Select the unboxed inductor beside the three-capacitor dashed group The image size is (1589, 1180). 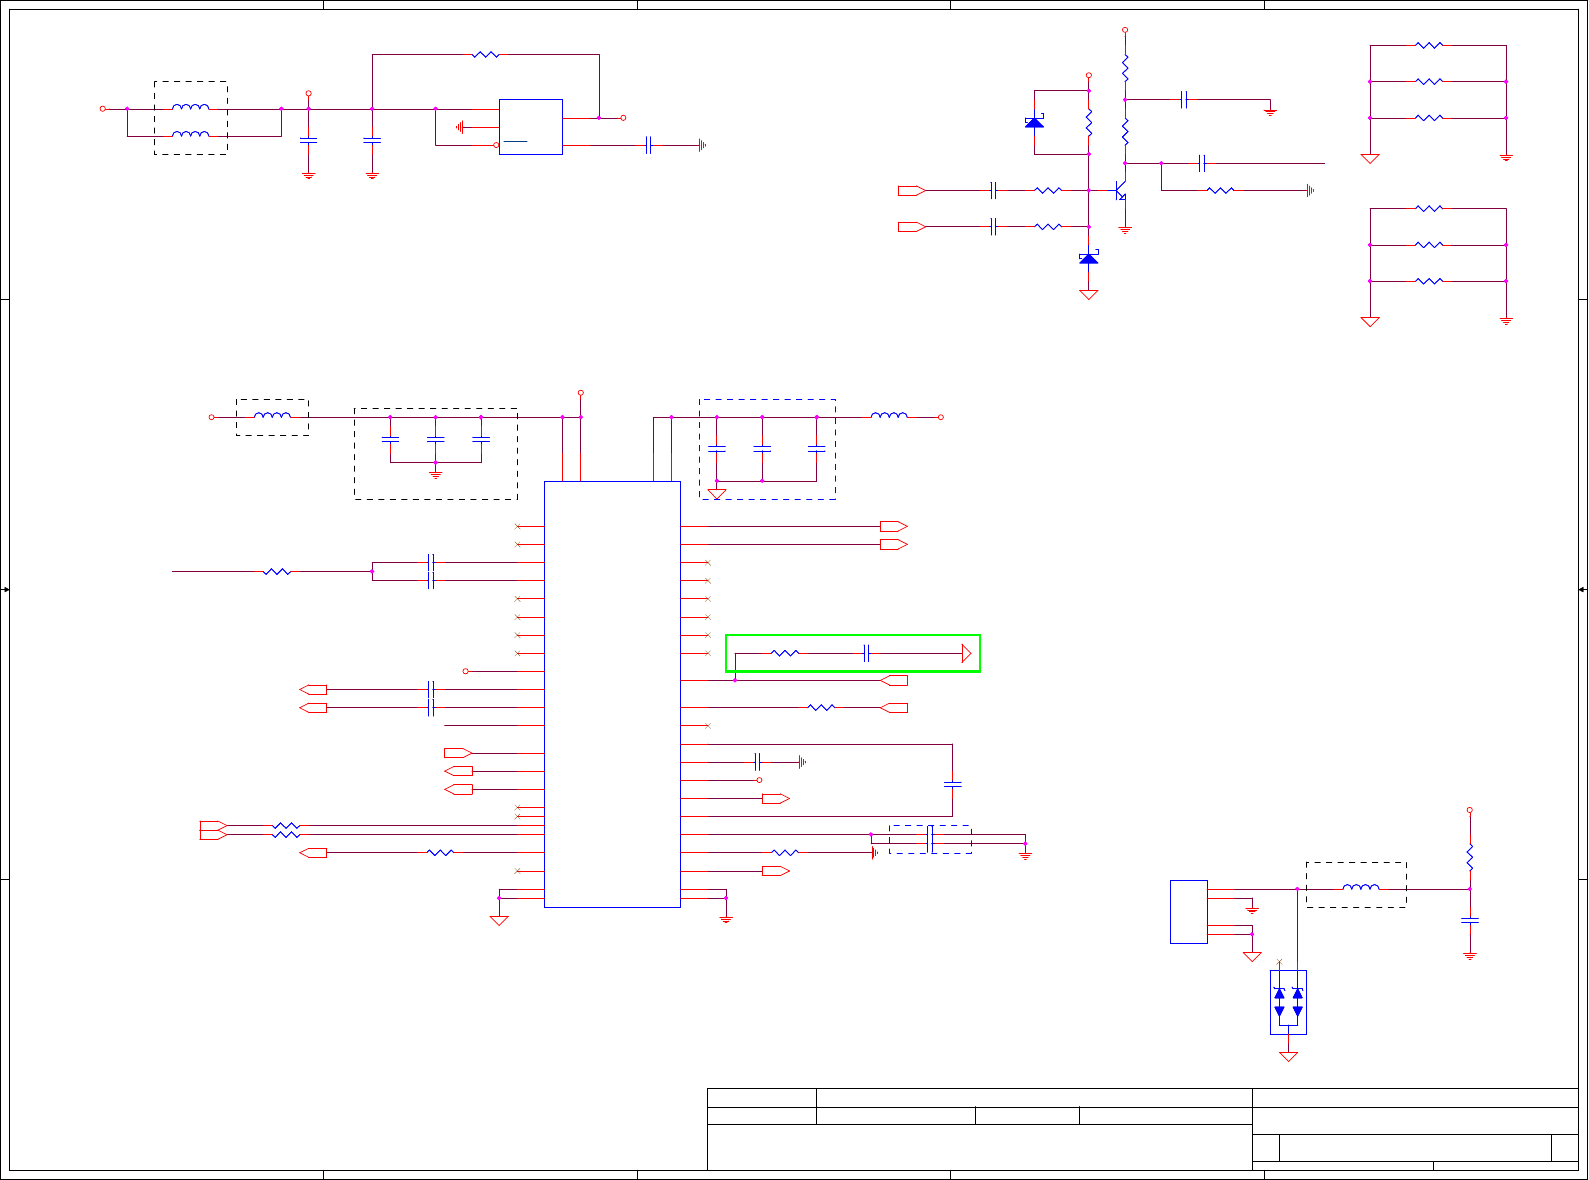[x=890, y=415]
